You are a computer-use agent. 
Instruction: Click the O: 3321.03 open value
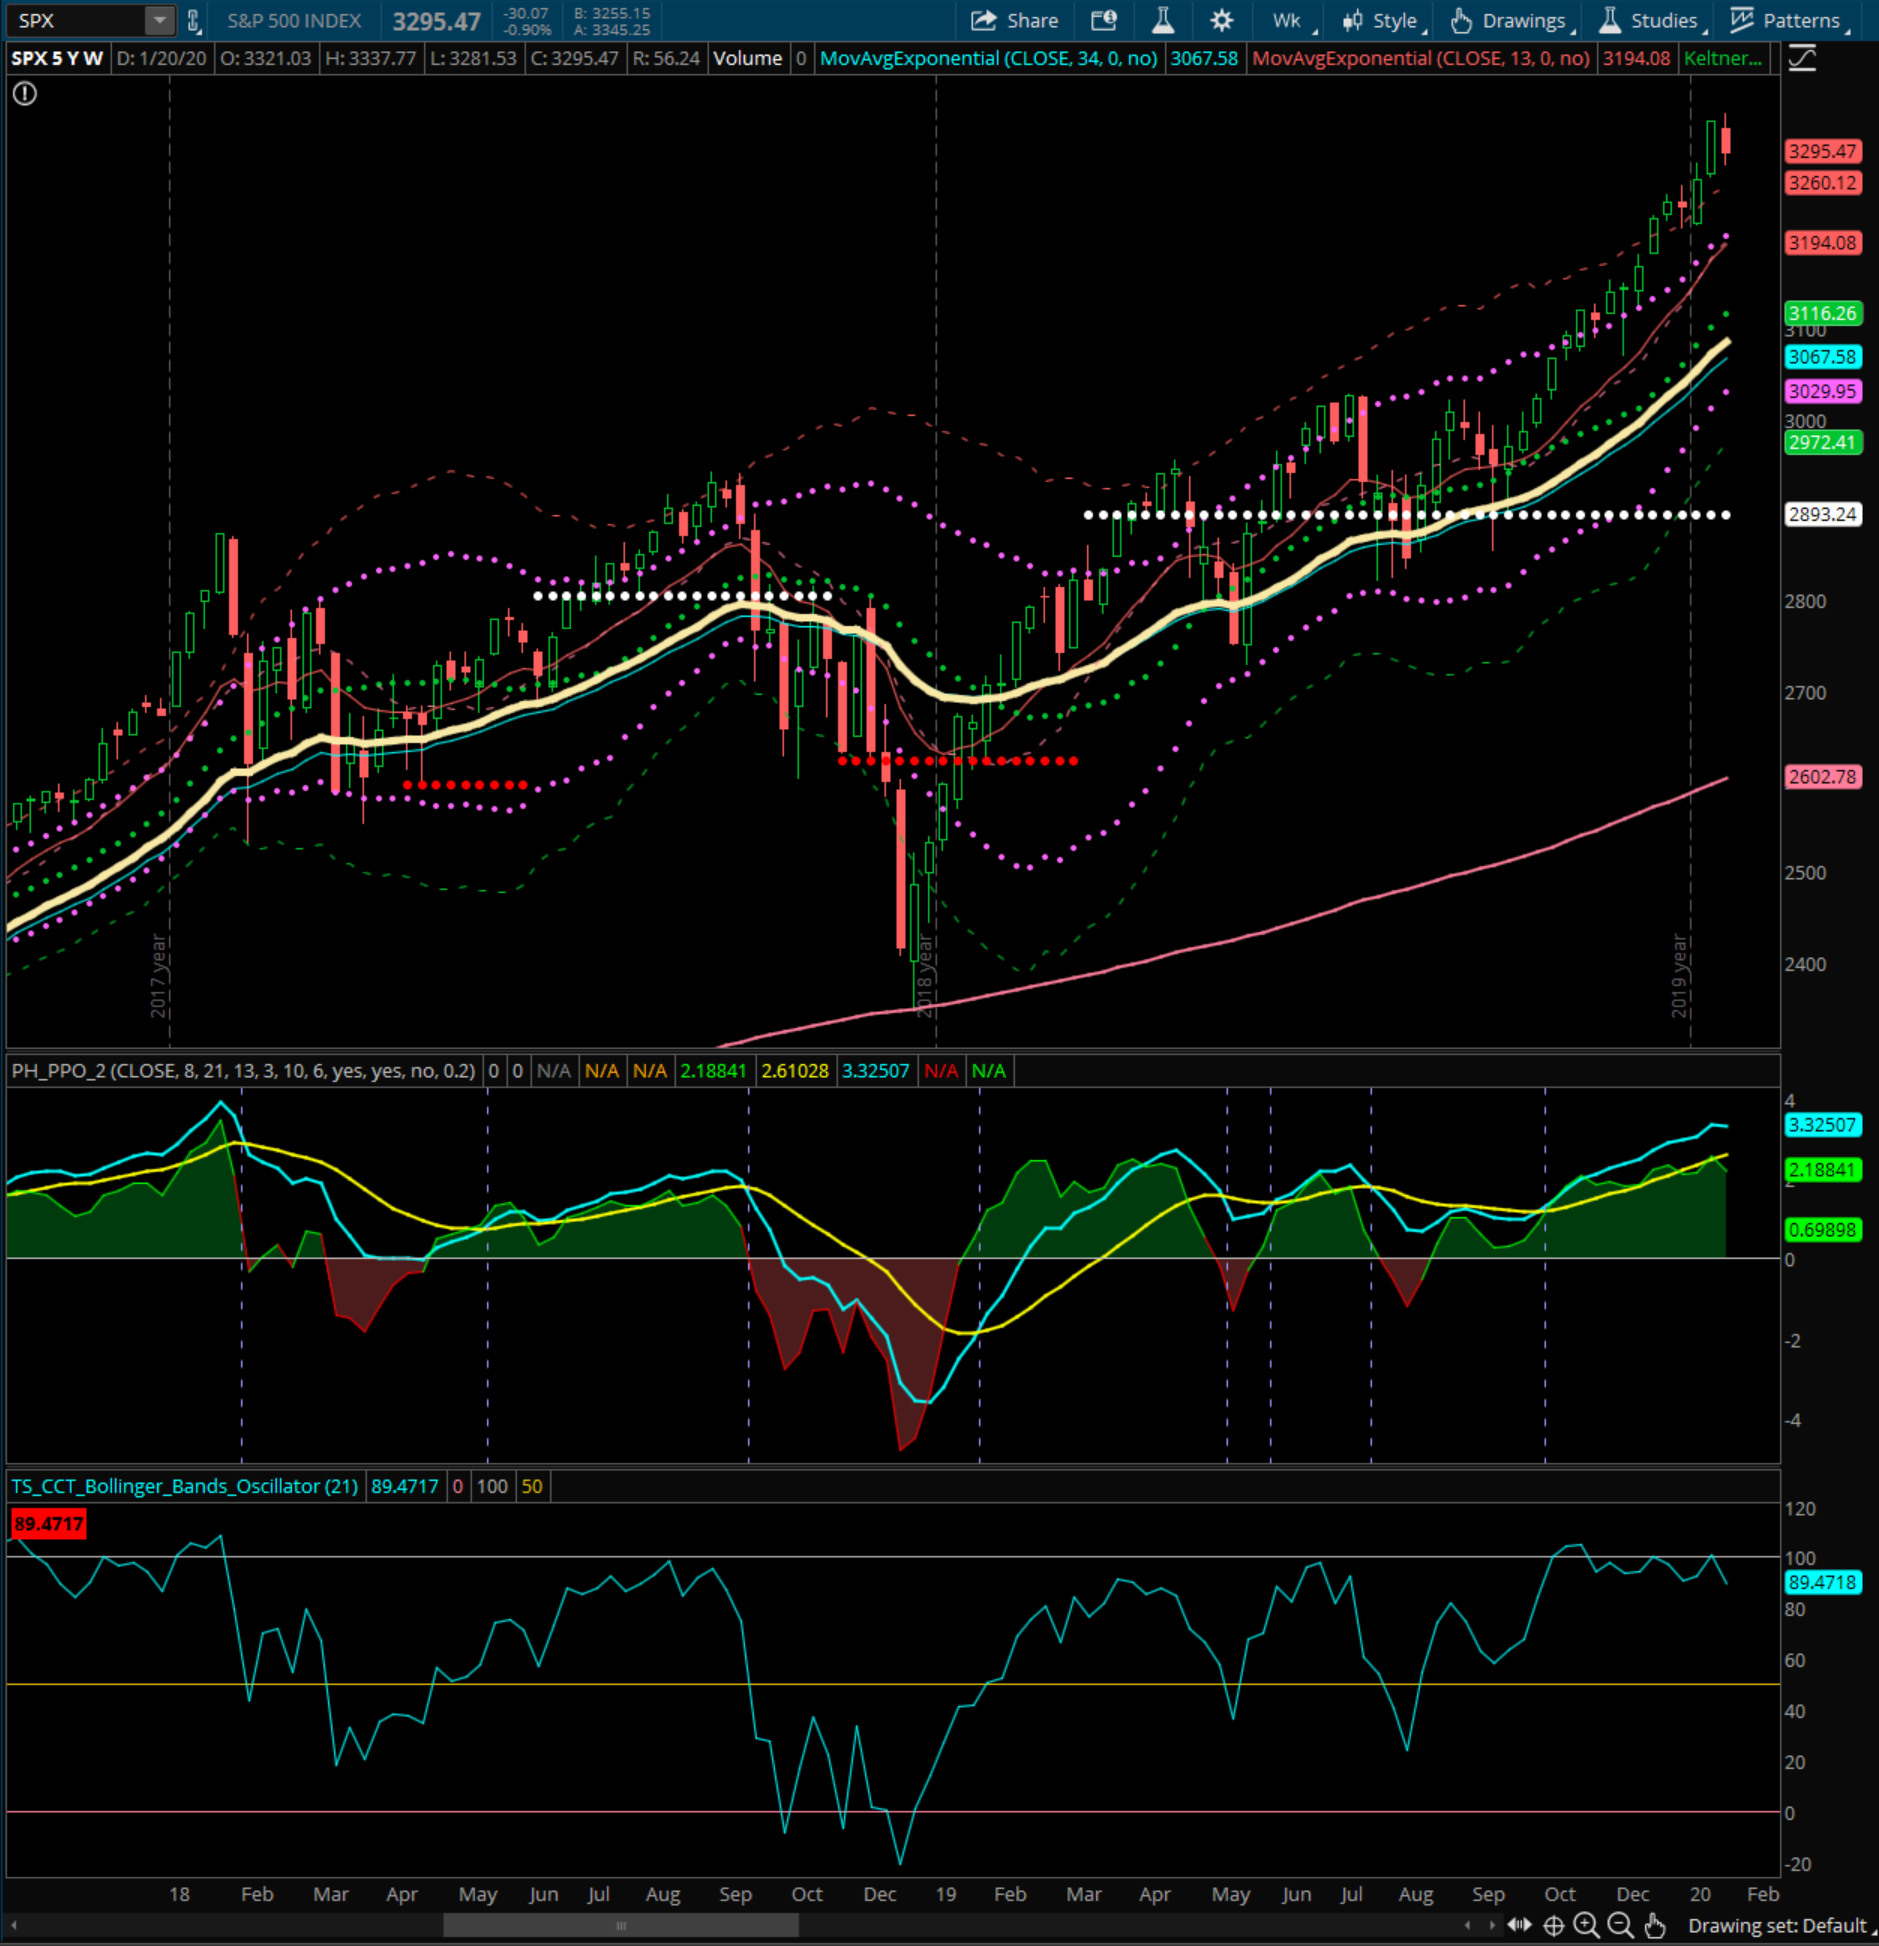coord(266,59)
